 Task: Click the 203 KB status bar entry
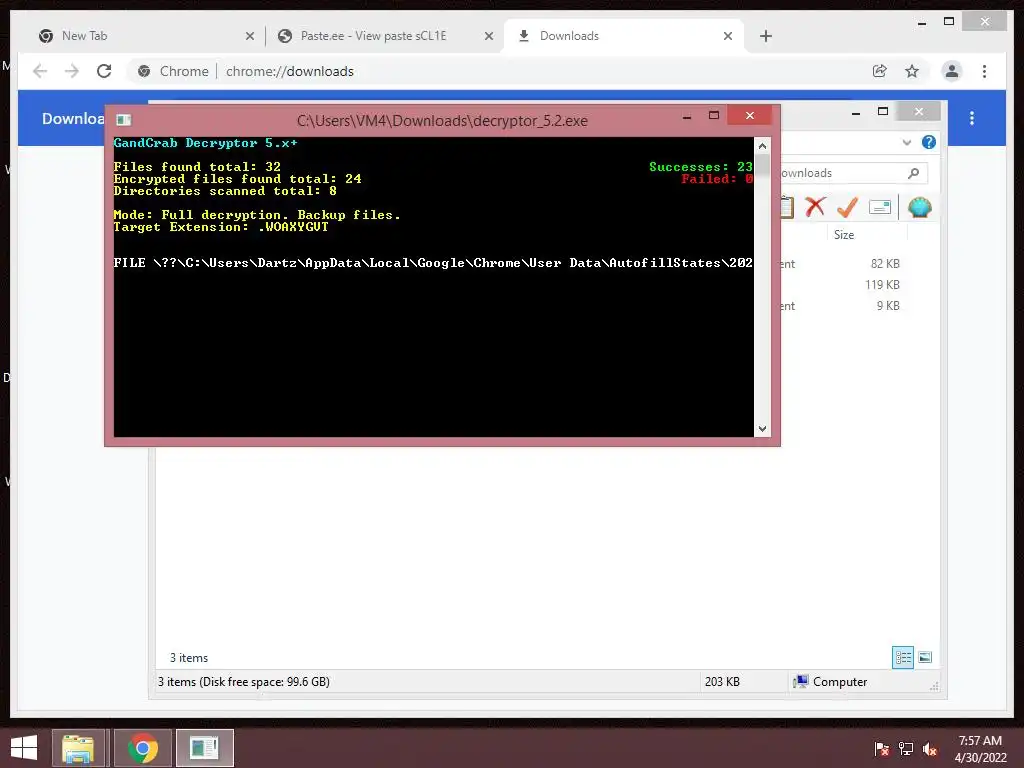pos(722,682)
